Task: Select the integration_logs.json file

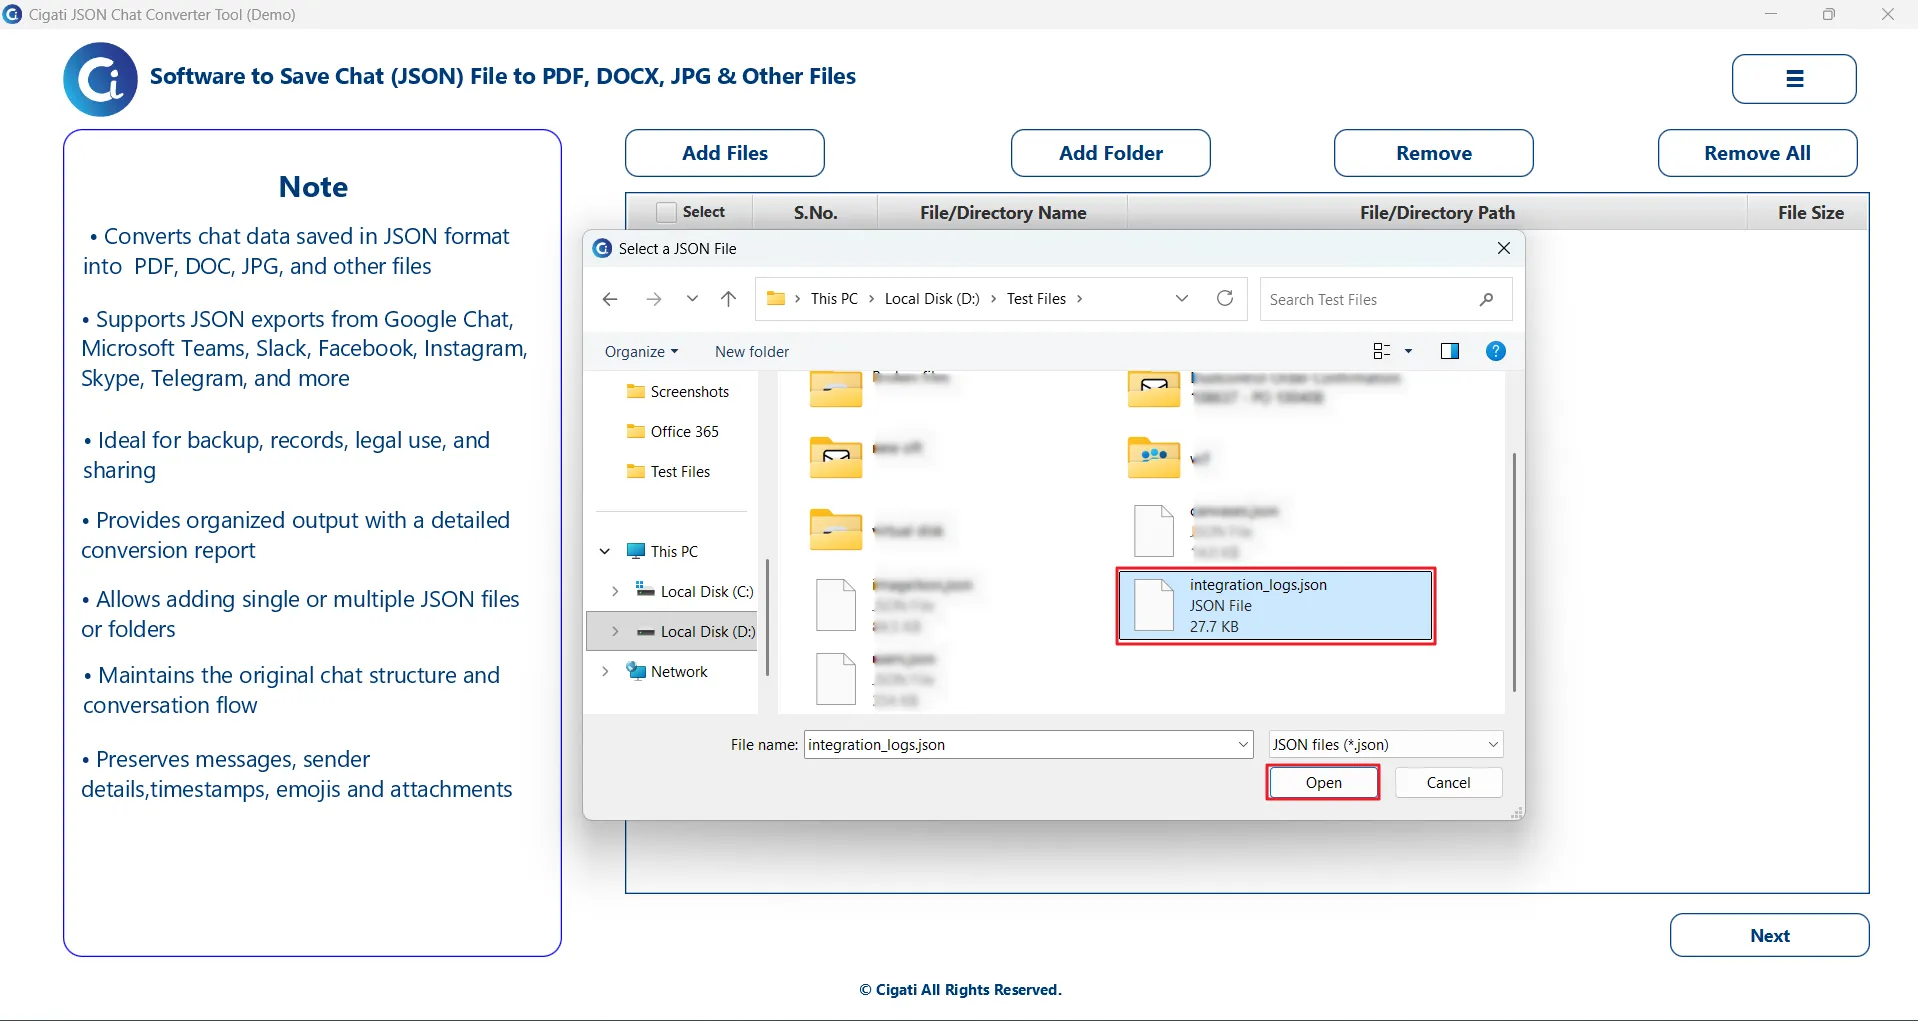Action: tap(1275, 606)
